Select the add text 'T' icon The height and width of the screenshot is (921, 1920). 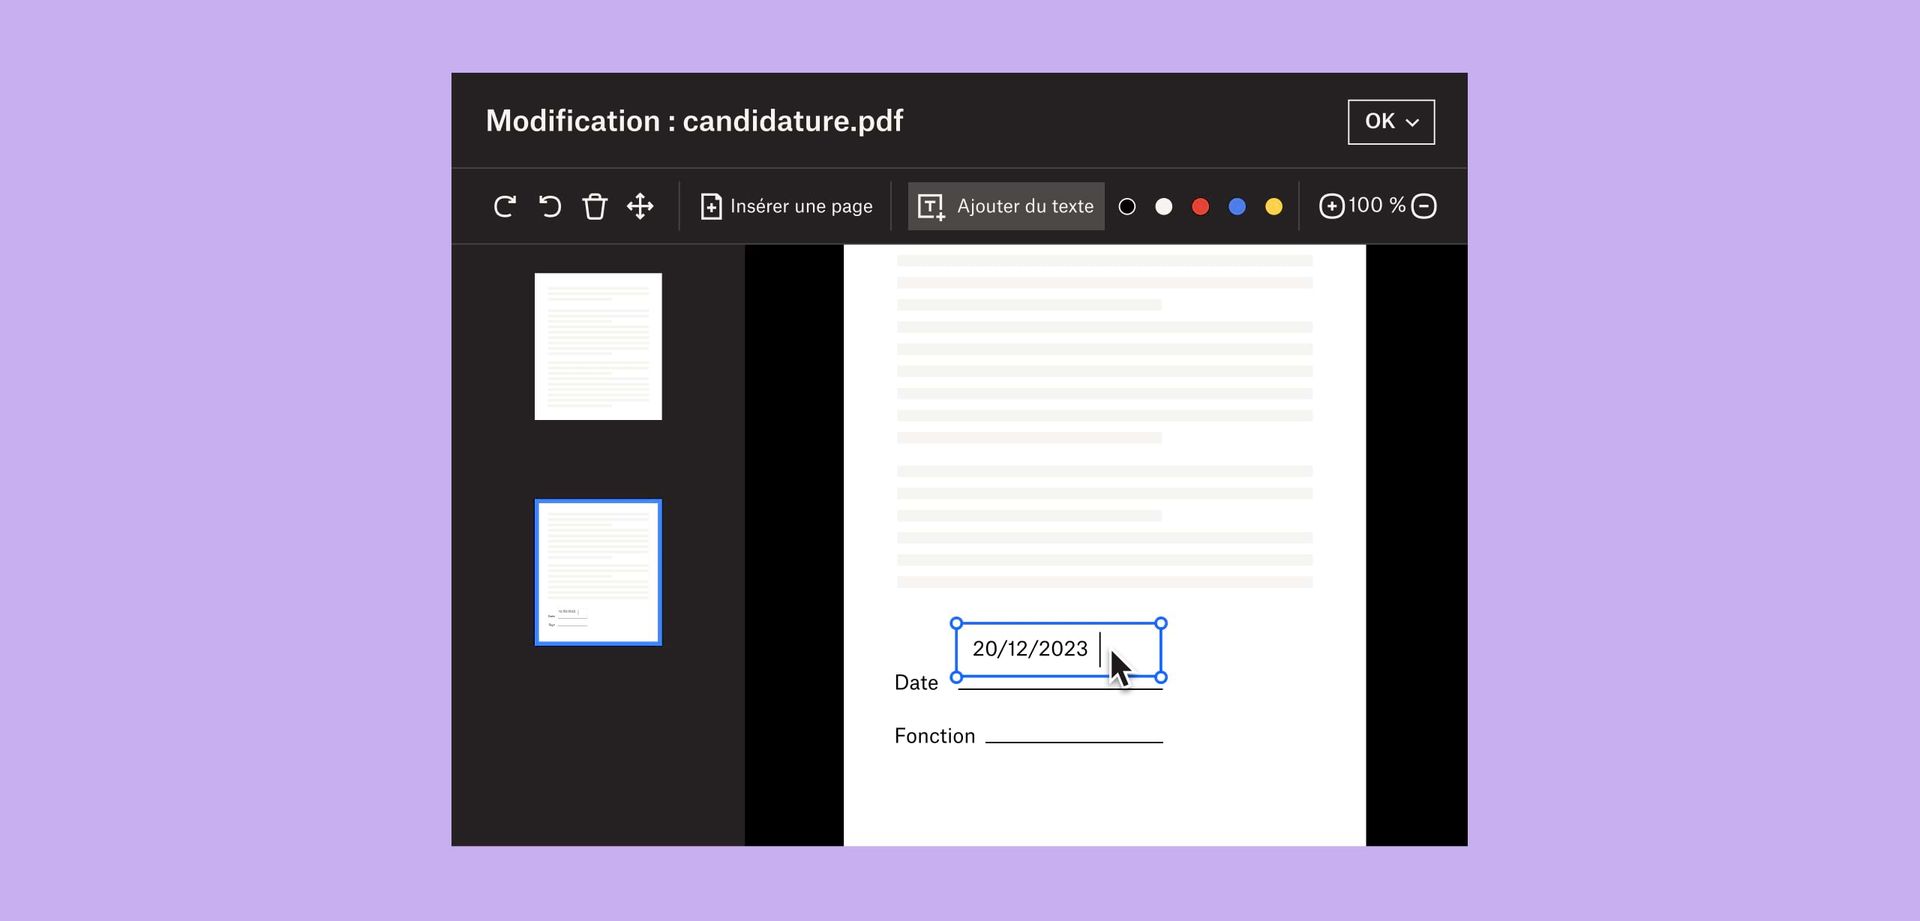pos(930,205)
